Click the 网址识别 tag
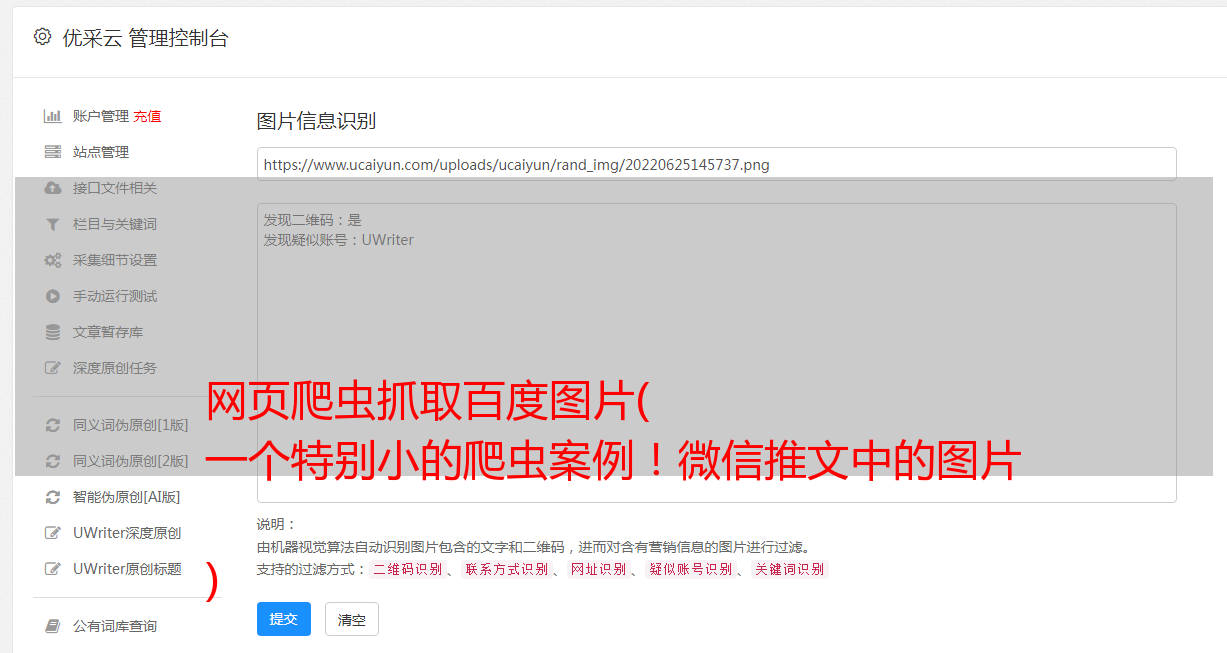This screenshot has height=653, width=1227. click(x=598, y=569)
